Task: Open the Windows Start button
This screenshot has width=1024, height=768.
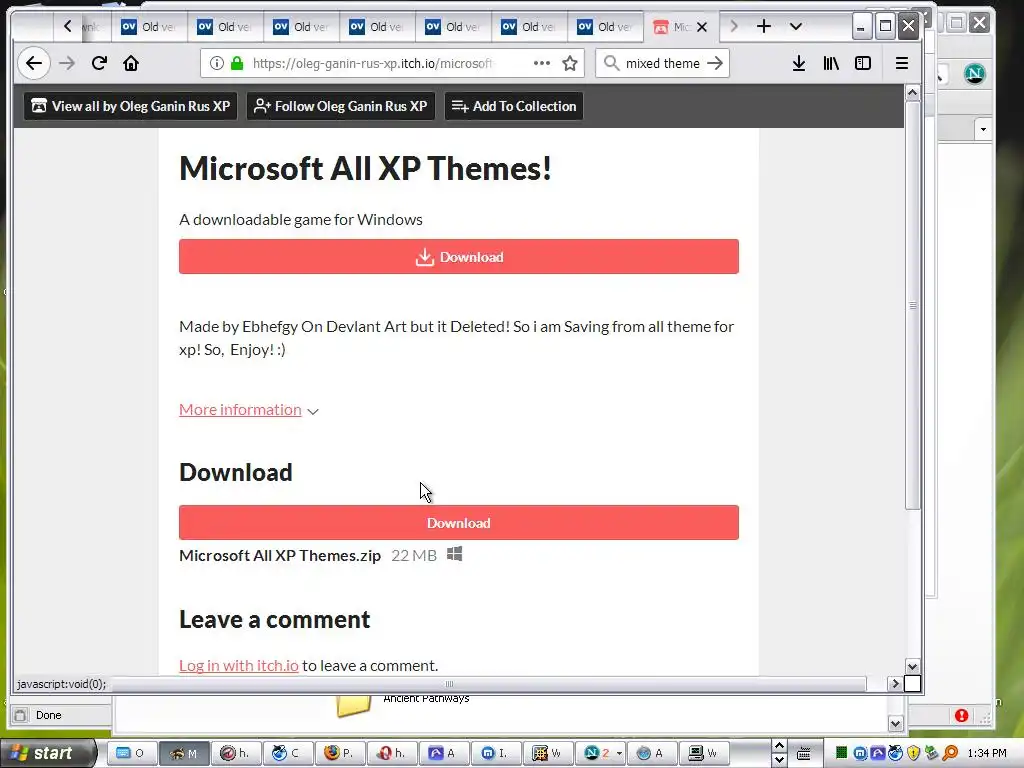Action: [47, 753]
